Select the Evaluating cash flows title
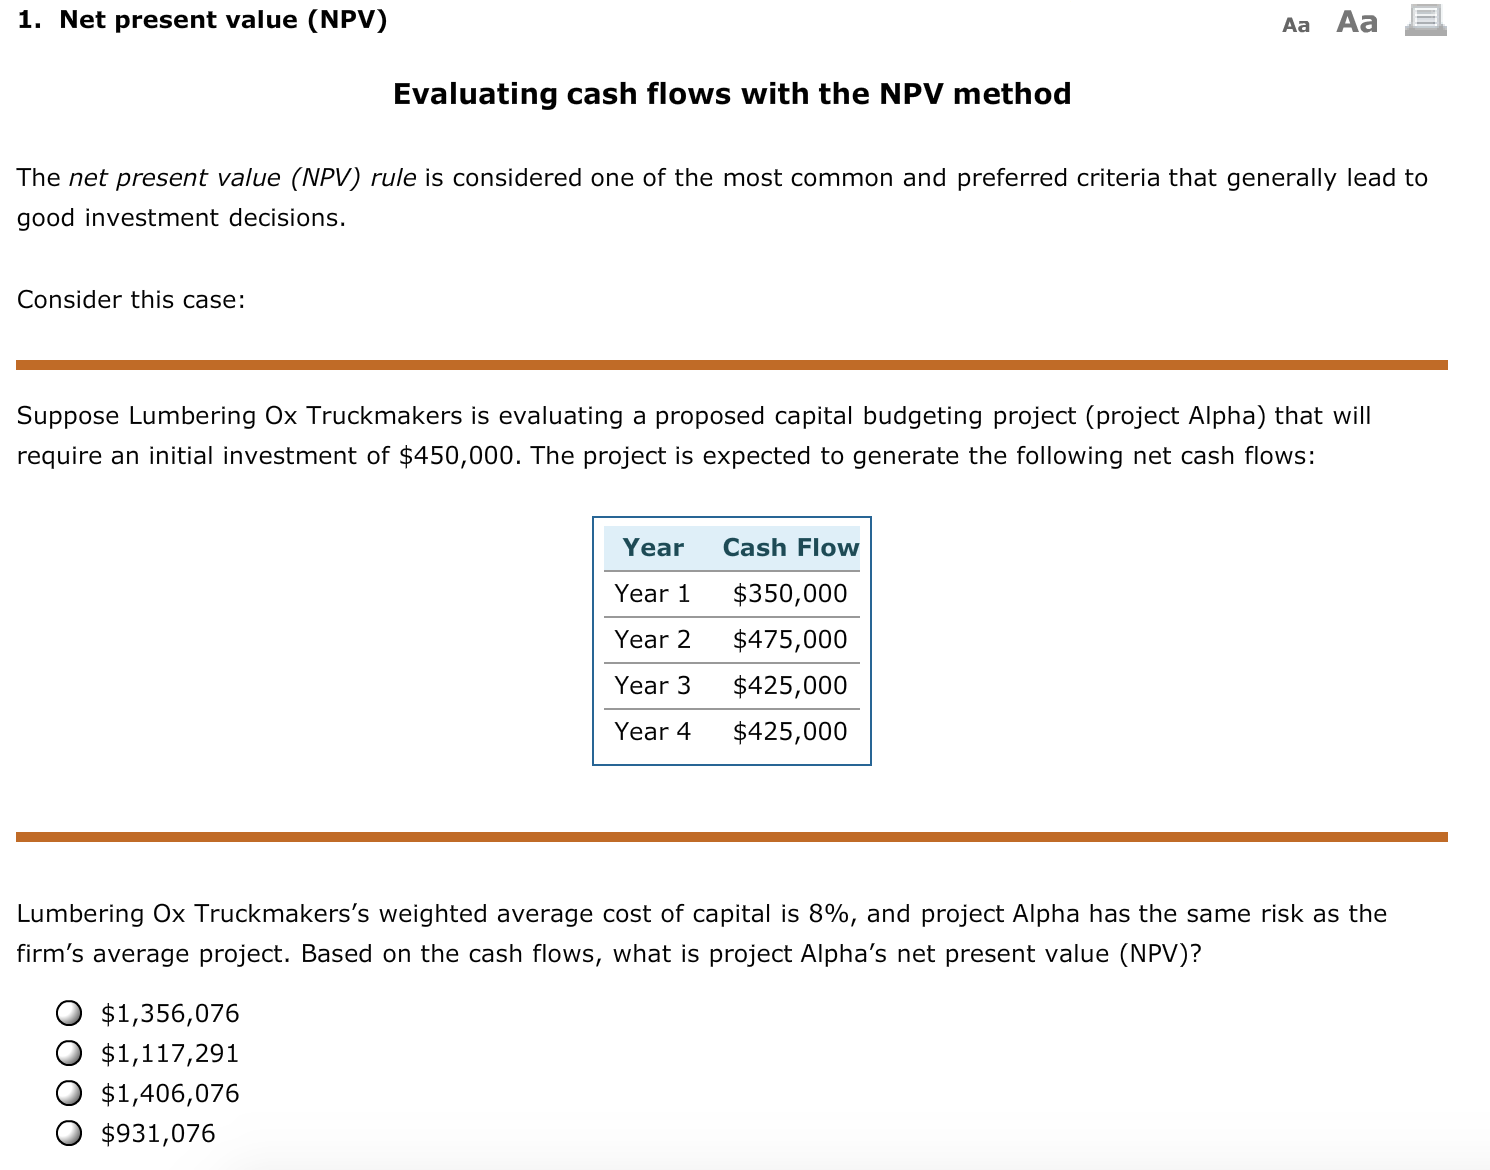1490x1170 pixels. click(x=731, y=93)
